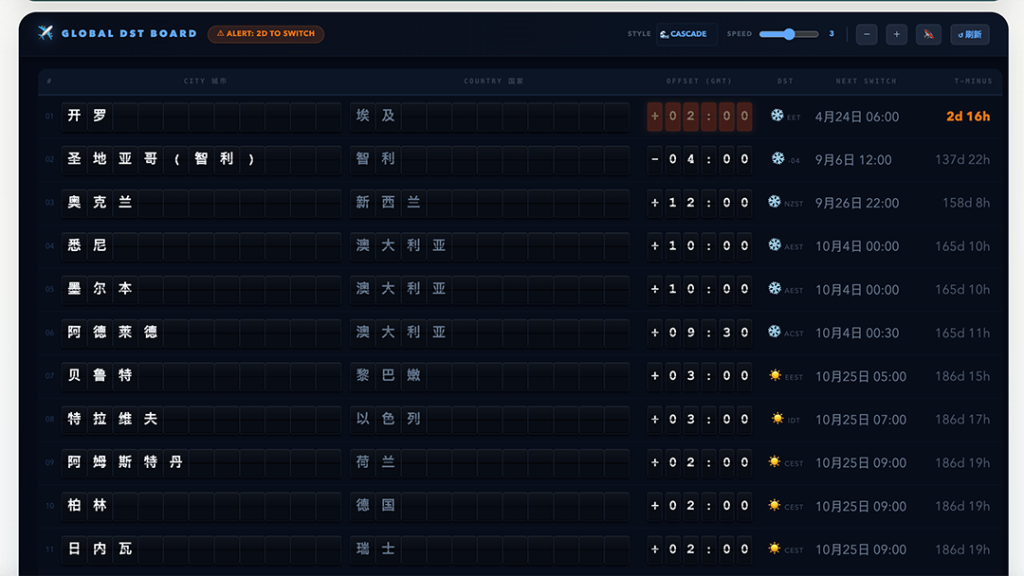Screen dimensions: 1024x576
Task: Click the plus button in the toolbar
Action: point(896,34)
